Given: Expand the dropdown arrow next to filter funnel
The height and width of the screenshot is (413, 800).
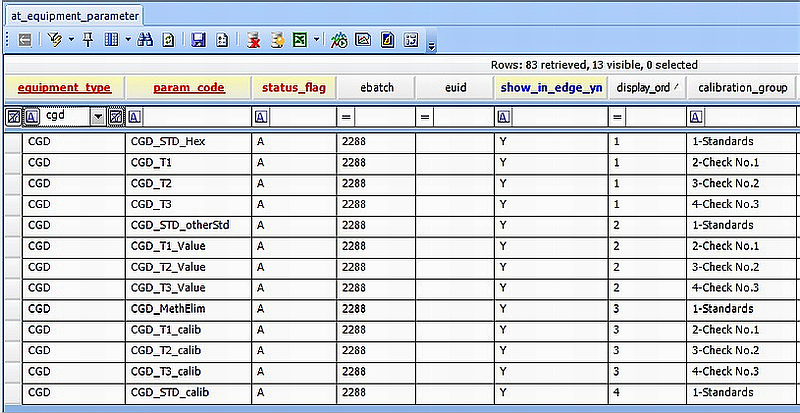Looking at the screenshot, I should pos(71,40).
